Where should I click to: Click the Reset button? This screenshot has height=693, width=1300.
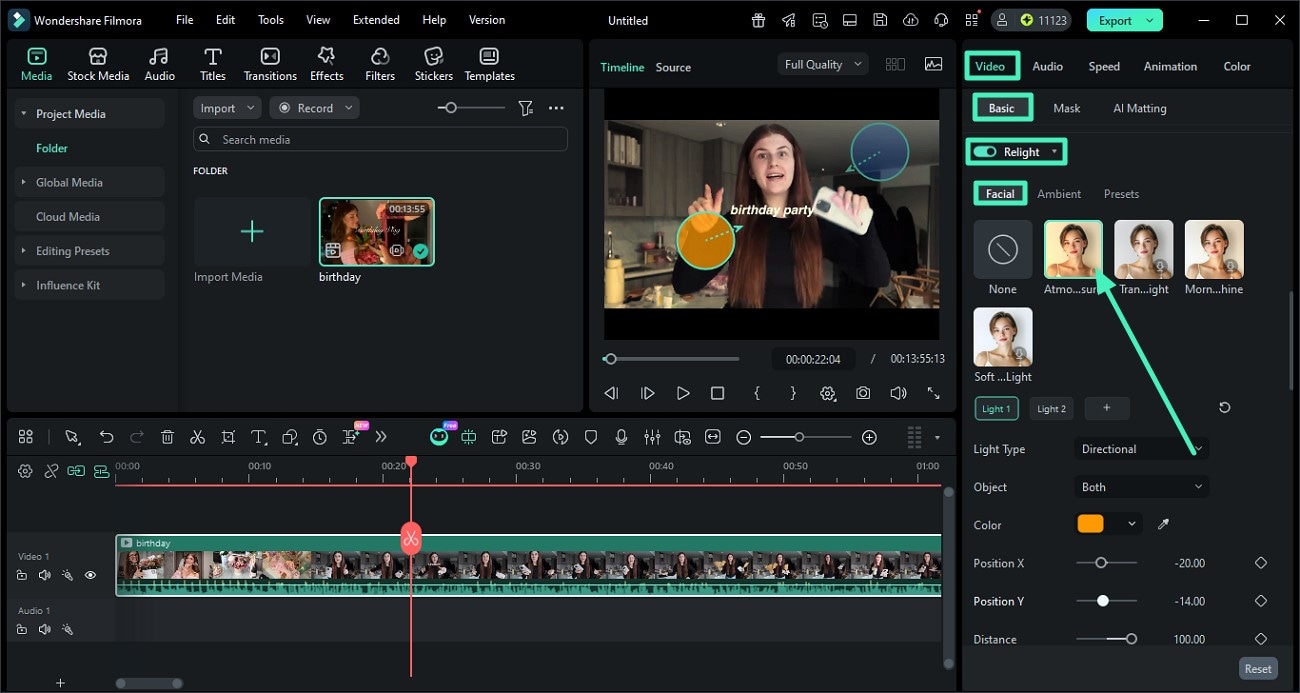click(1257, 669)
